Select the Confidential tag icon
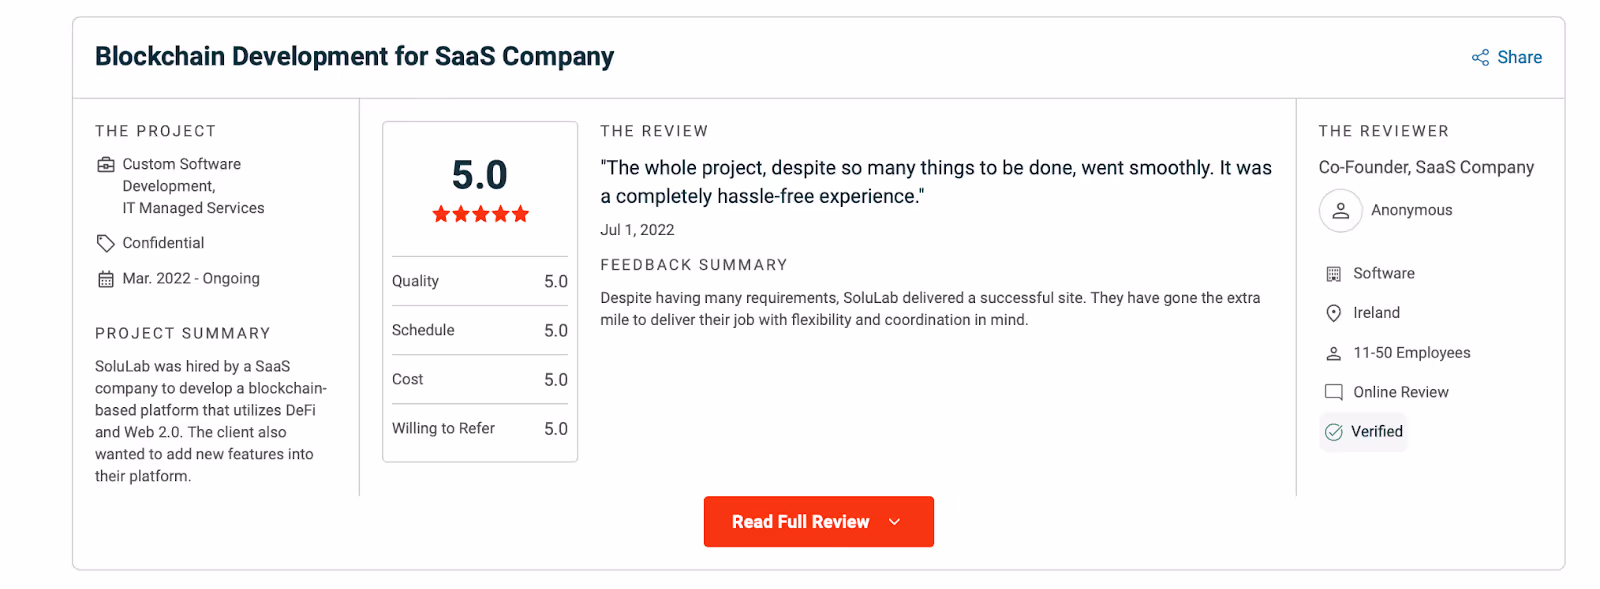Screen dimensions: 1600x589 tap(105, 242)
